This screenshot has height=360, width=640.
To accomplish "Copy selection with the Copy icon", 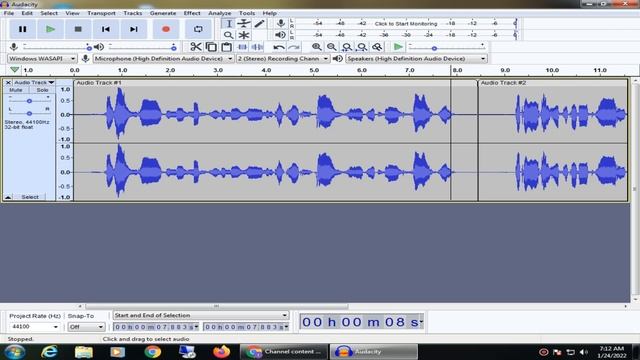I will point(211,47).
